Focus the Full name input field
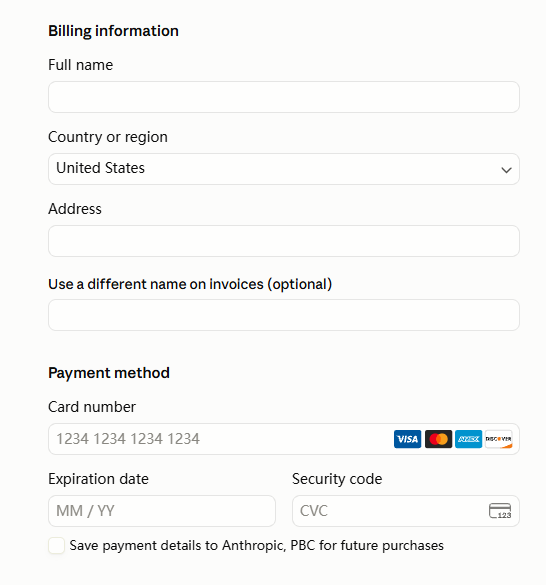 tap(284, 97)
